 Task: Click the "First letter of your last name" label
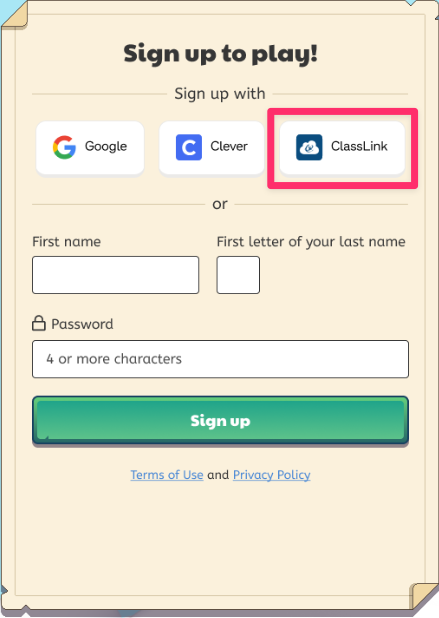point(311,242)
